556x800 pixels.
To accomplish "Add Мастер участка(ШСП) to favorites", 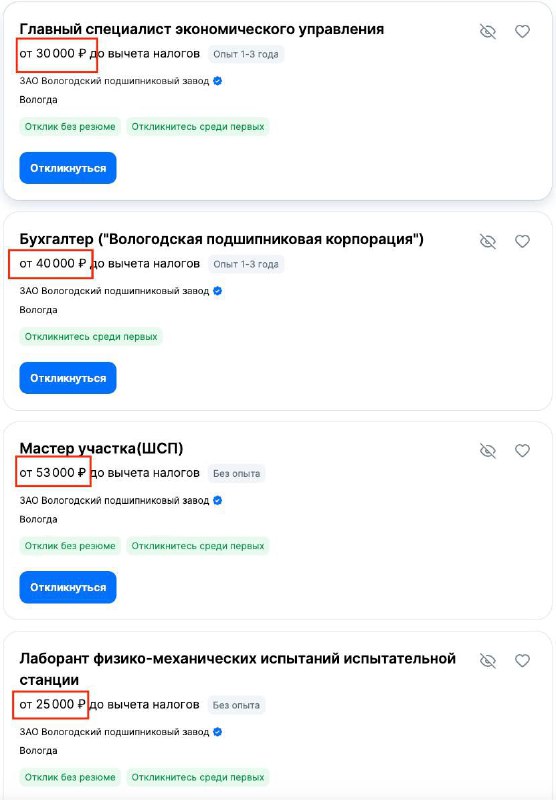I will tap(522, 451).
